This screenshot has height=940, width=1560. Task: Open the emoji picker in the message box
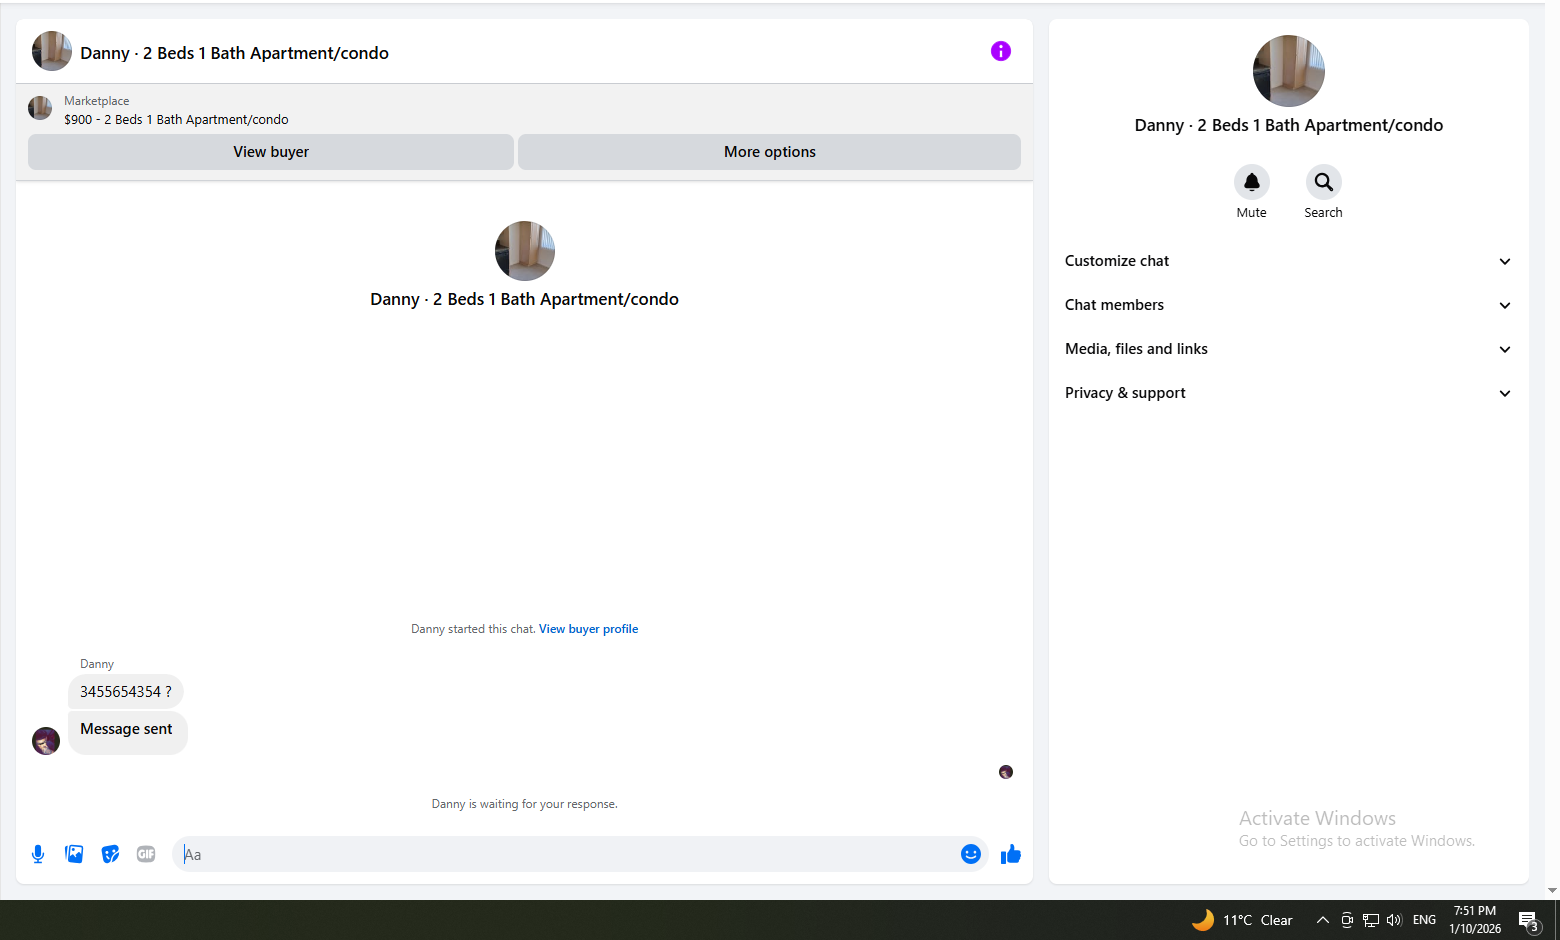click(971, 854)
